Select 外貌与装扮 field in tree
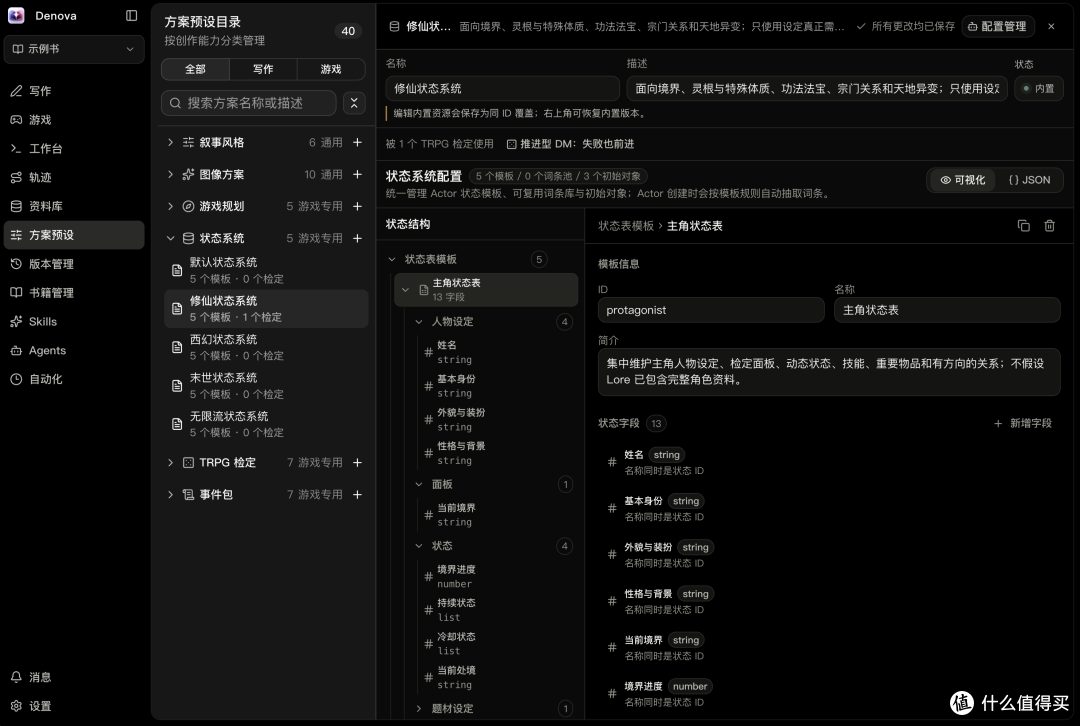 pyautogui.click(x=496, y=419)
